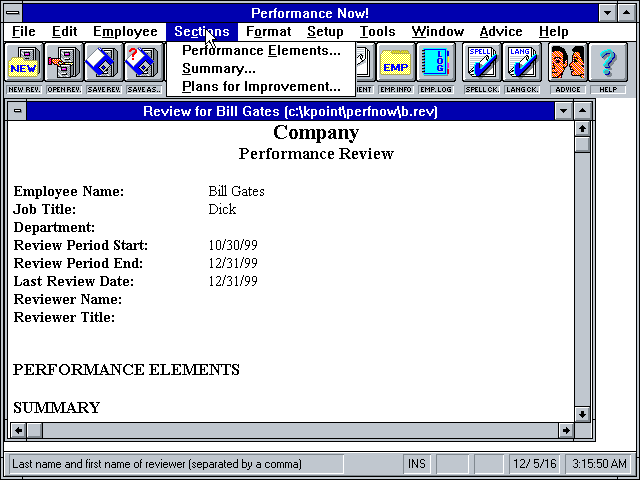640x480 pixels.
Task: Click the horizontal scrollbar left arrow
Action: click(18, 430)
